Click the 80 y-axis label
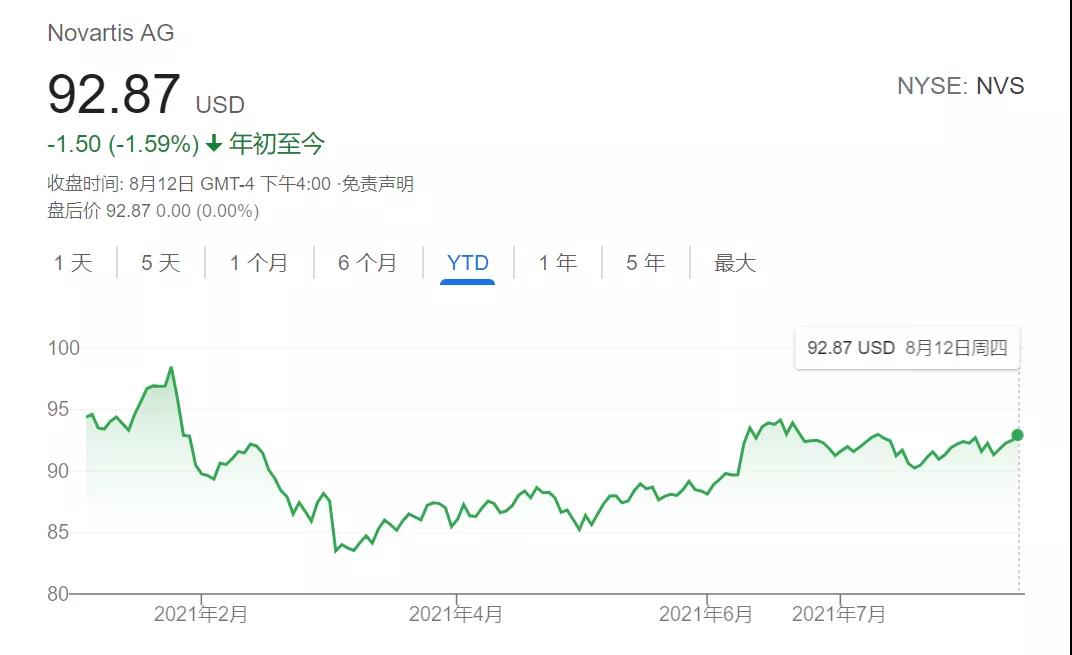 58,593
